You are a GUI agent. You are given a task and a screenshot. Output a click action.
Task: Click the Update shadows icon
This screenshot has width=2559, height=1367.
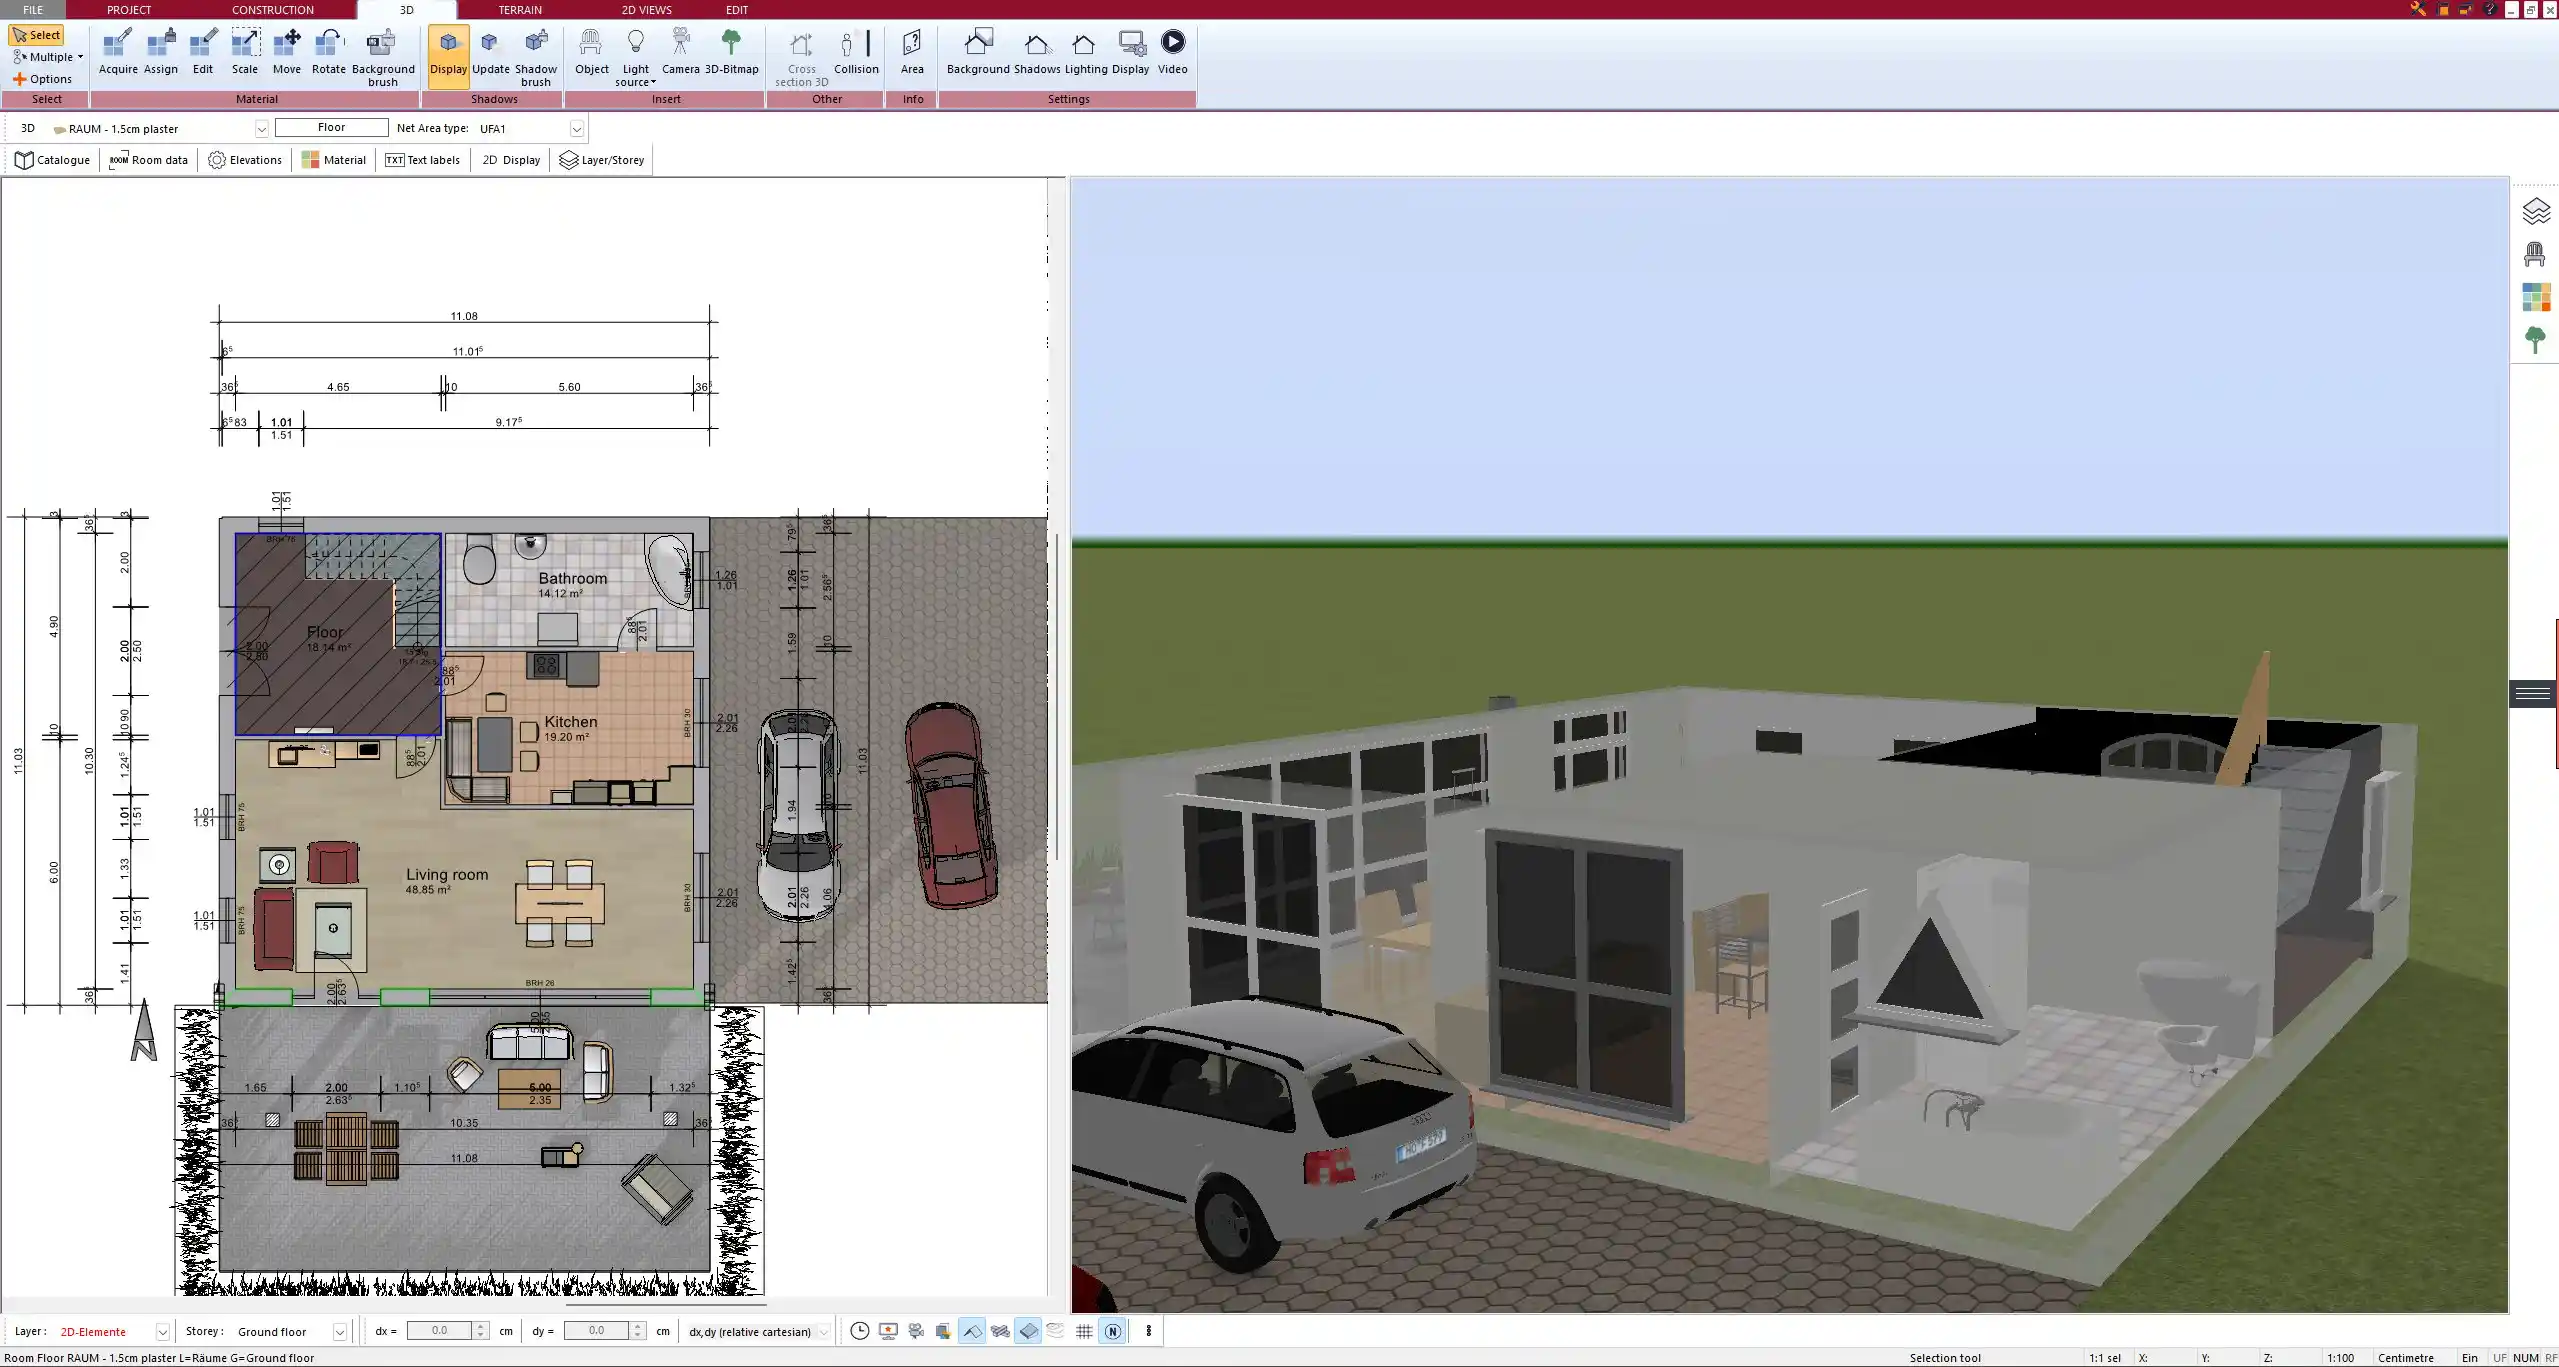(491, 52)
